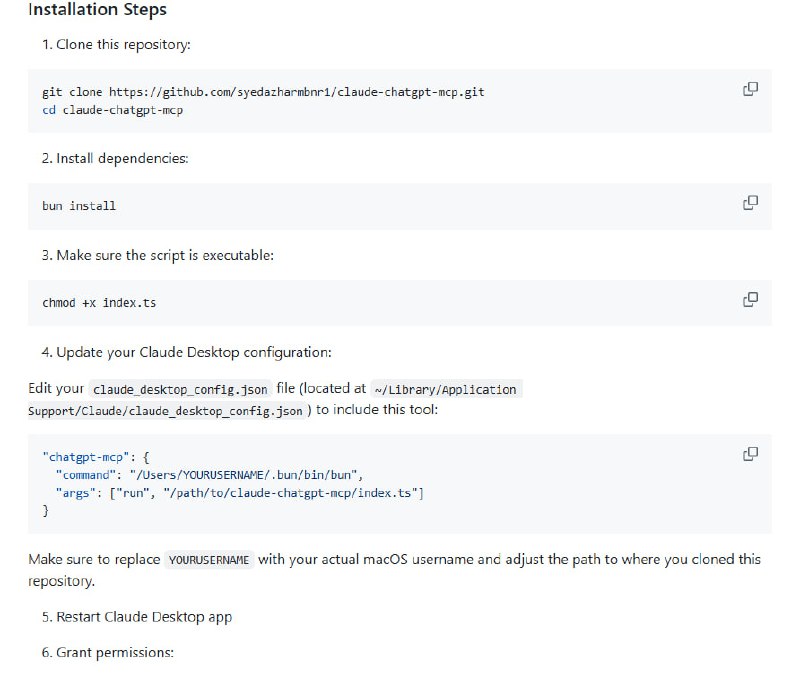Image resolution: width=800 pixels, height=678 pixels.
Task: Copy the git clone command block
Action: tap(748, 89)
